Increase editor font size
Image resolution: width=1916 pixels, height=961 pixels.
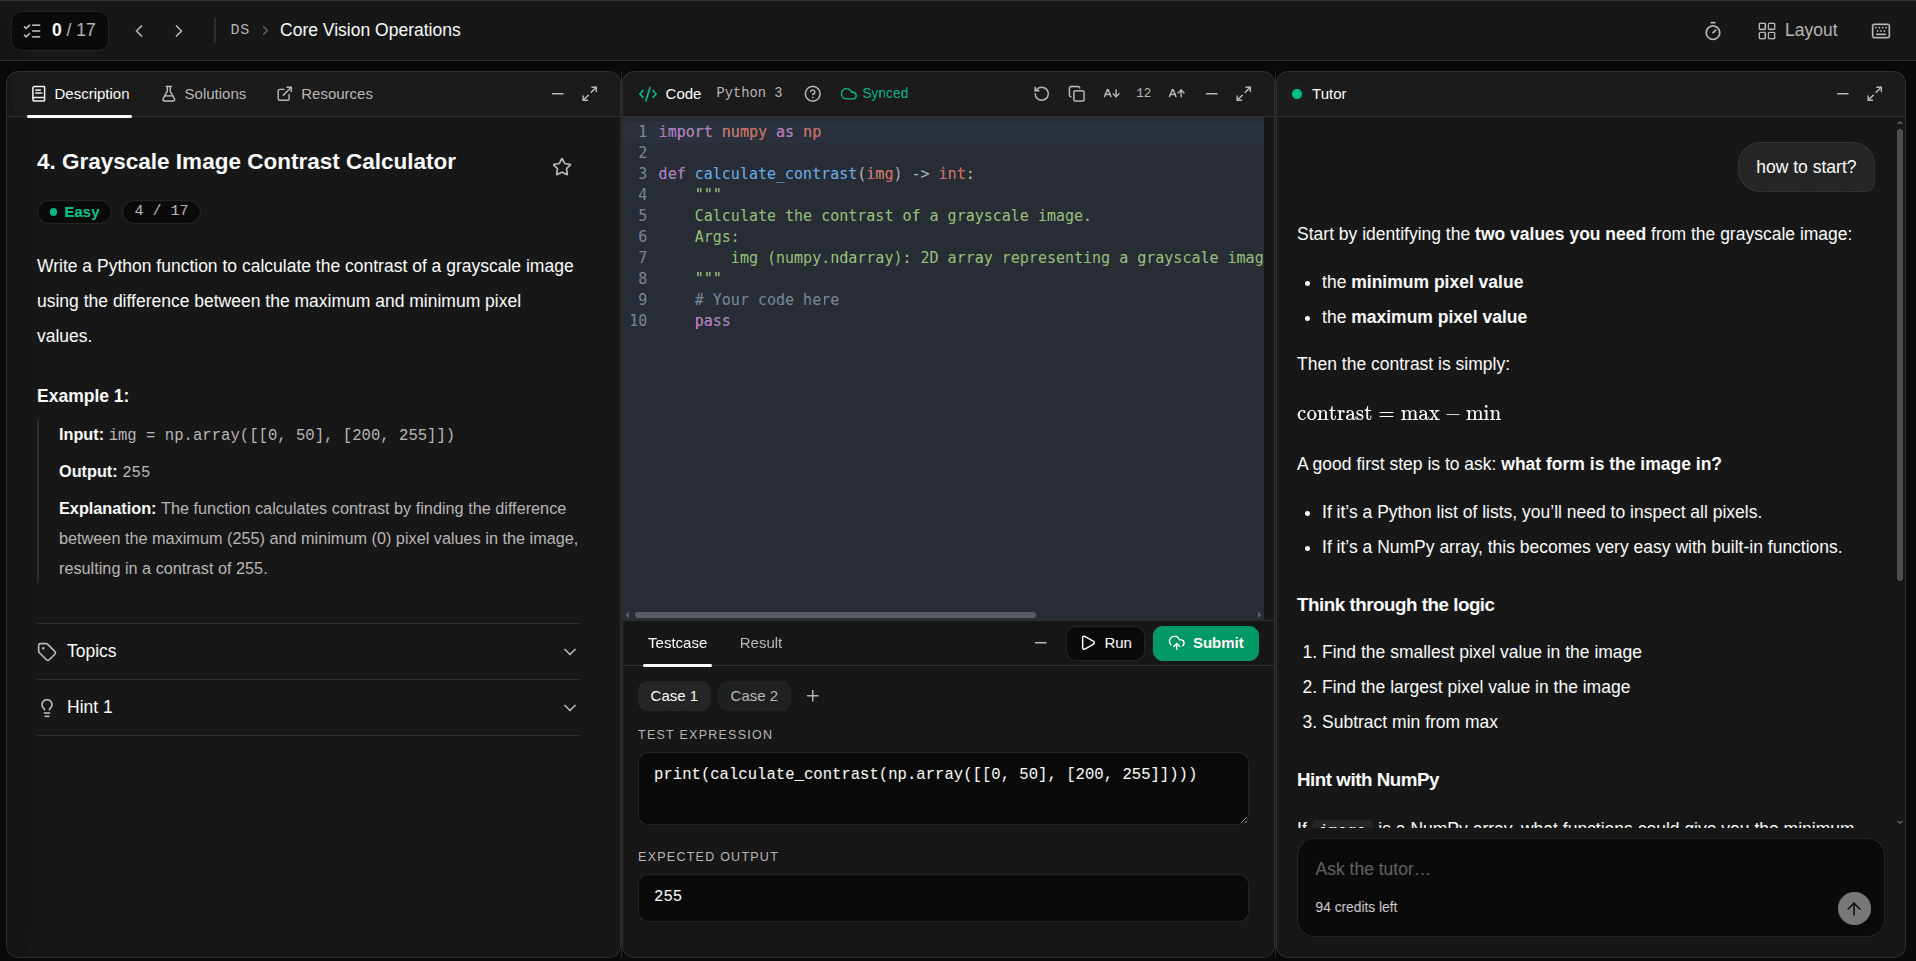point(1177,94)
